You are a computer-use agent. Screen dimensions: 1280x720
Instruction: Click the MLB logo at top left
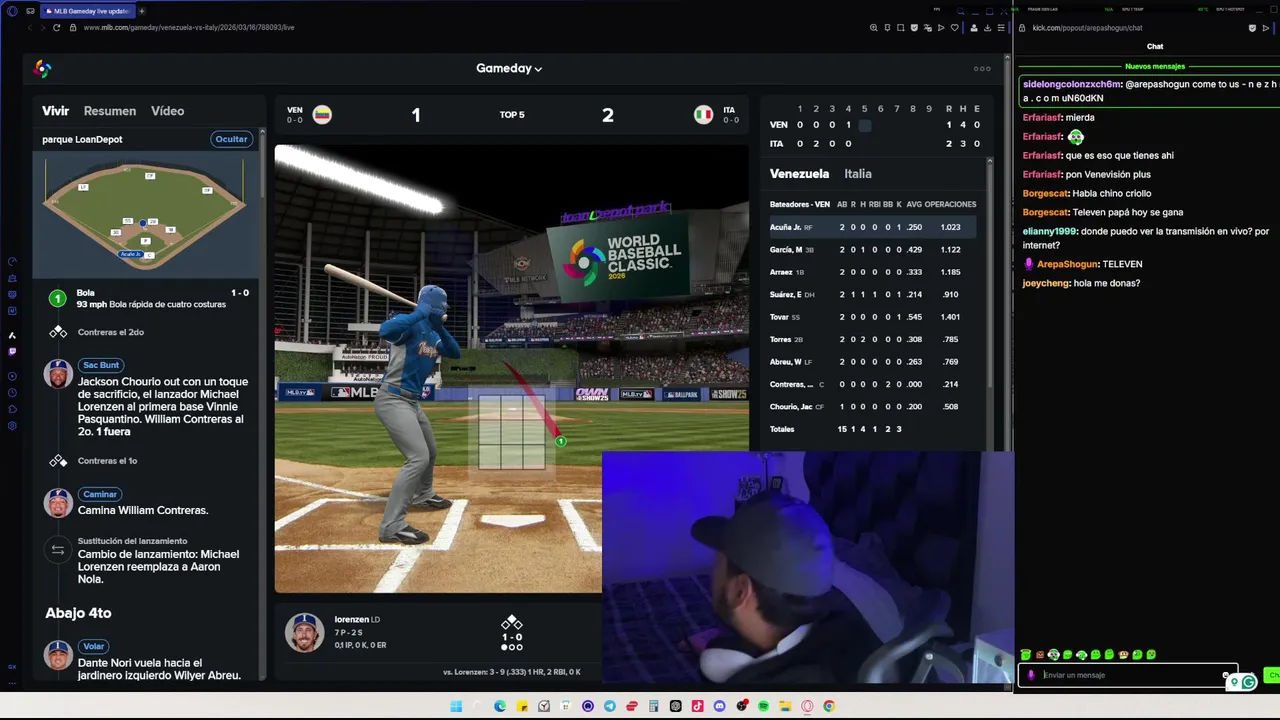point(42,69)
